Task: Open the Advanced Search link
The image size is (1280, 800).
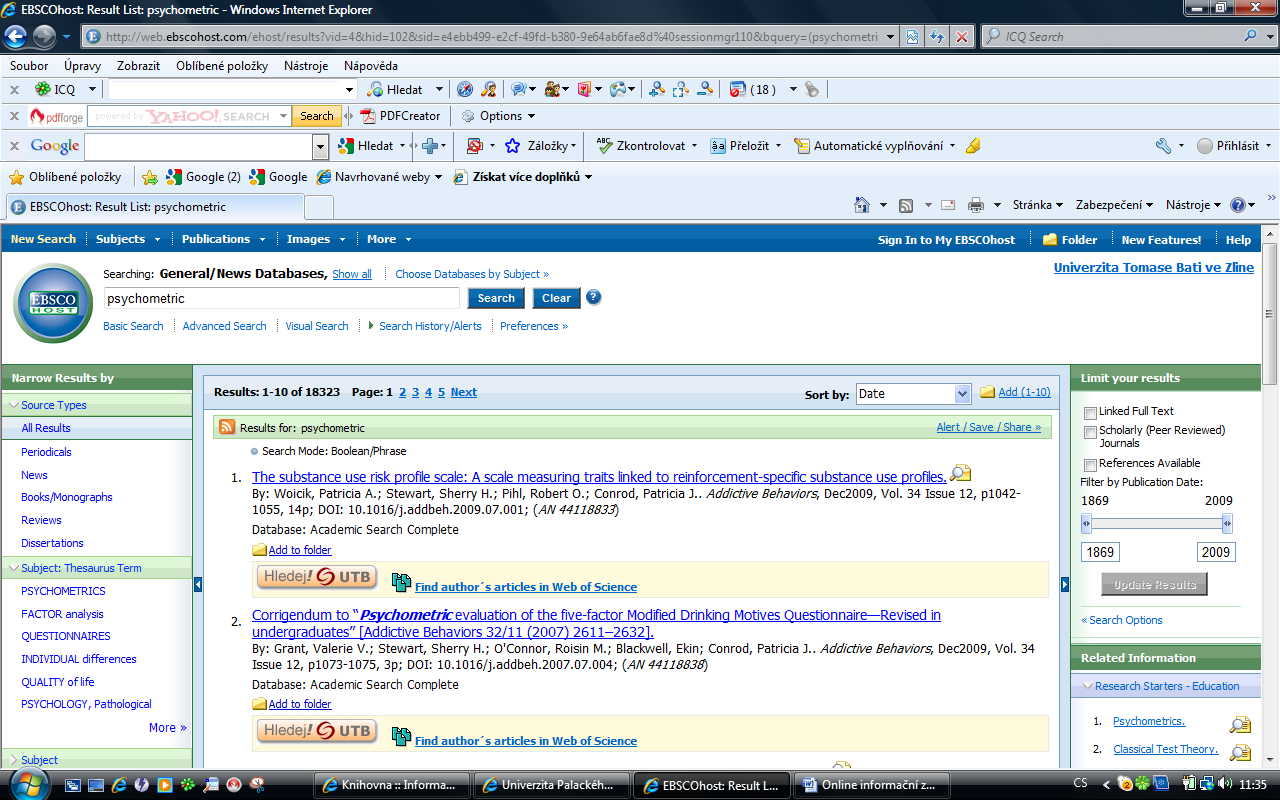Action: click(224, 326)
